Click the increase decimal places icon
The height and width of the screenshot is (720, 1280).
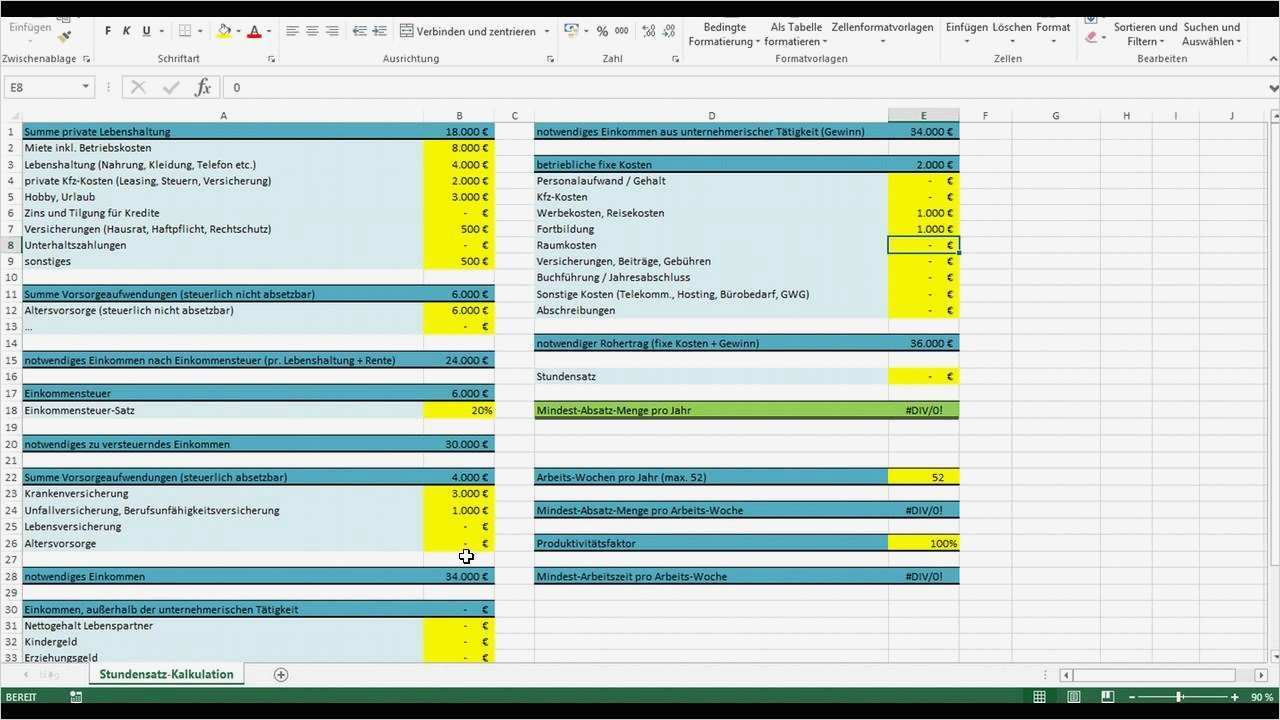click(x=648, y=31)
